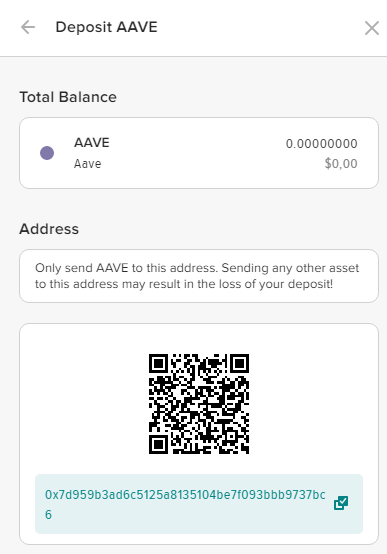Click the Deposit AAVE header title
The height and width of the screenshot is (554, 387).
click(x=106, y=27)
